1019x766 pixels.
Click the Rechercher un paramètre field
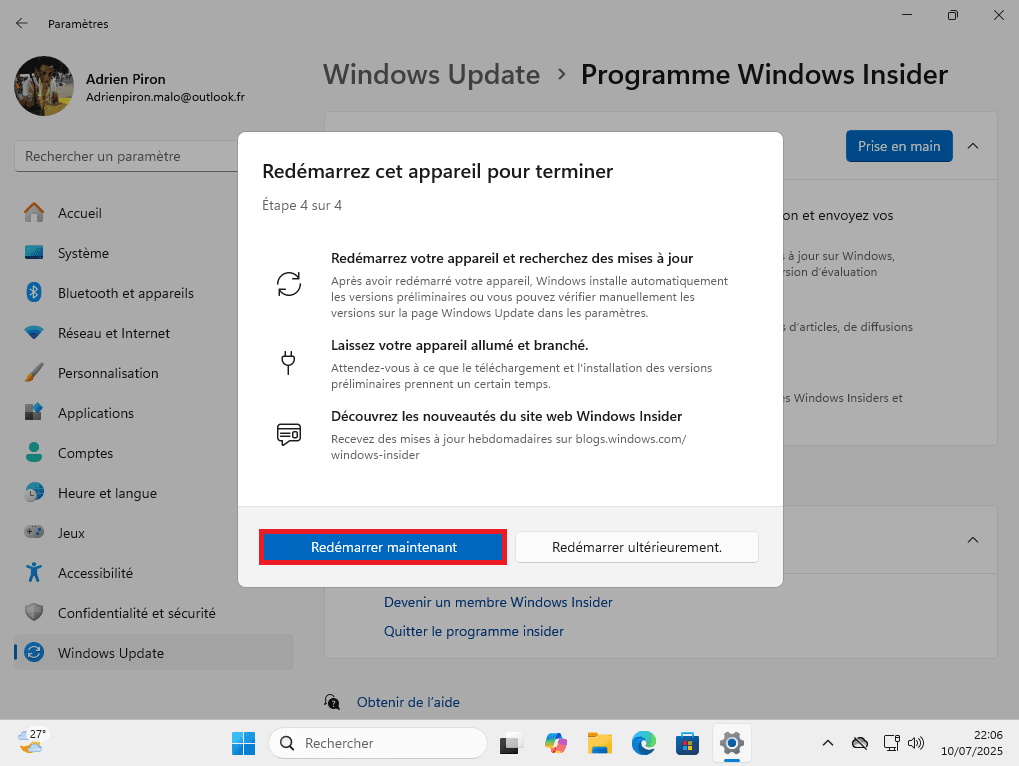click(127, 156)
